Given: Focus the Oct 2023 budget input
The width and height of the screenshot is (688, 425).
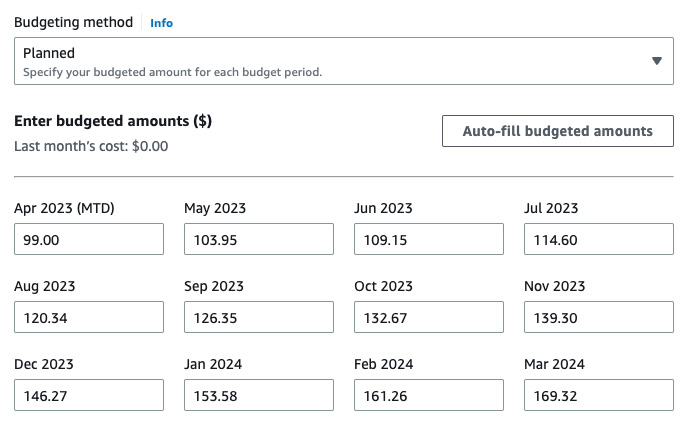Looking at the screenshot, I should click(x=429, y=317).
